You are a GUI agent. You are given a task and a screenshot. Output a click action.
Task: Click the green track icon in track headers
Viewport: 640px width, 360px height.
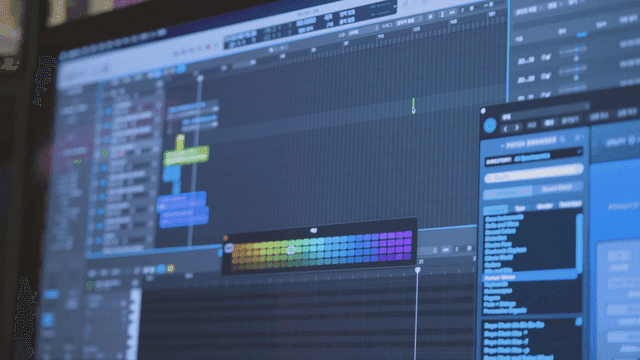click(105, 154)
